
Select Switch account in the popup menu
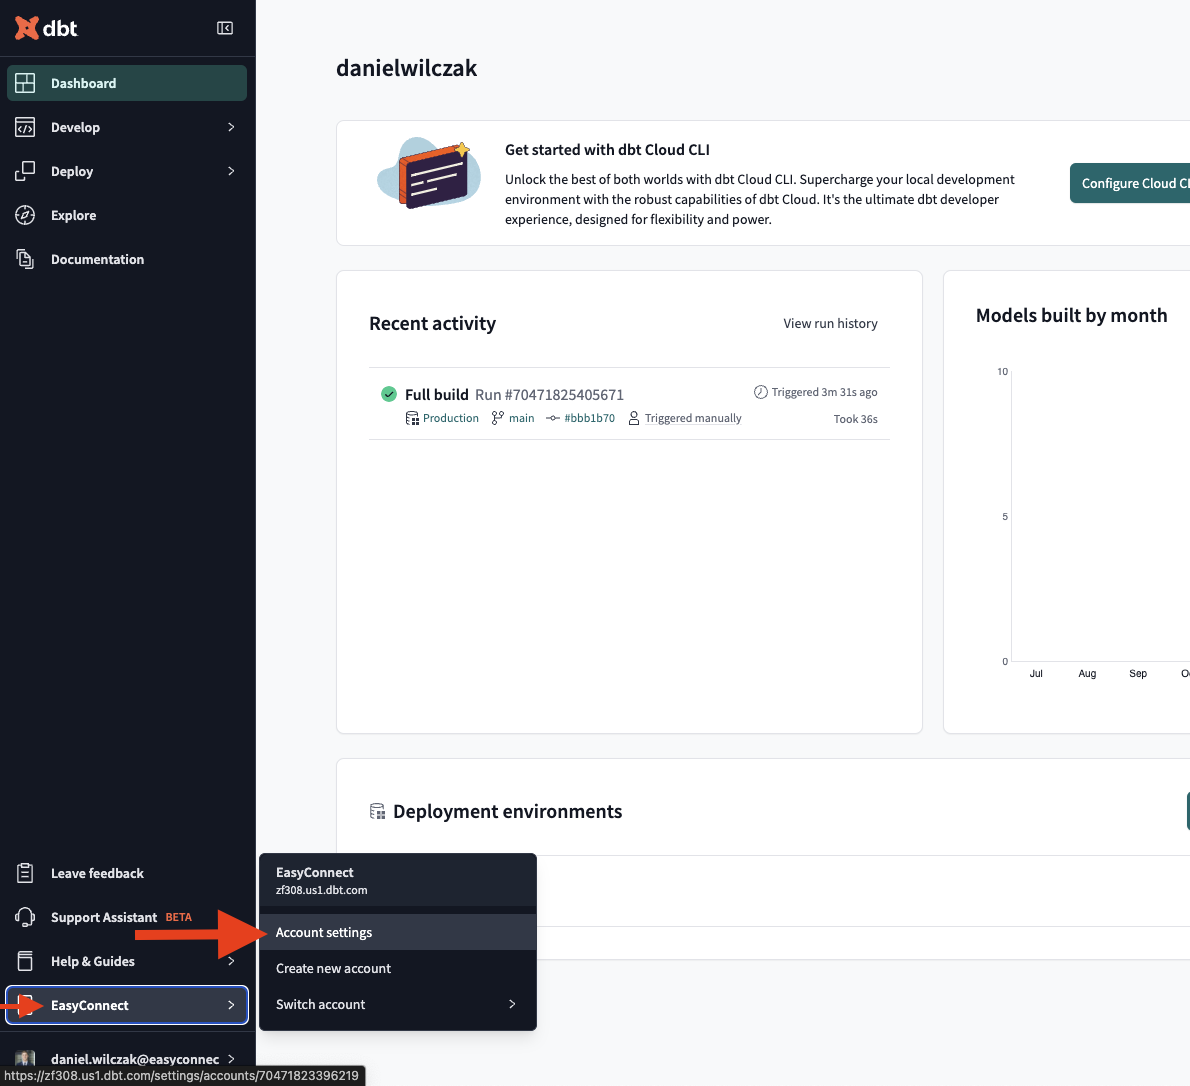(398, 1004)
